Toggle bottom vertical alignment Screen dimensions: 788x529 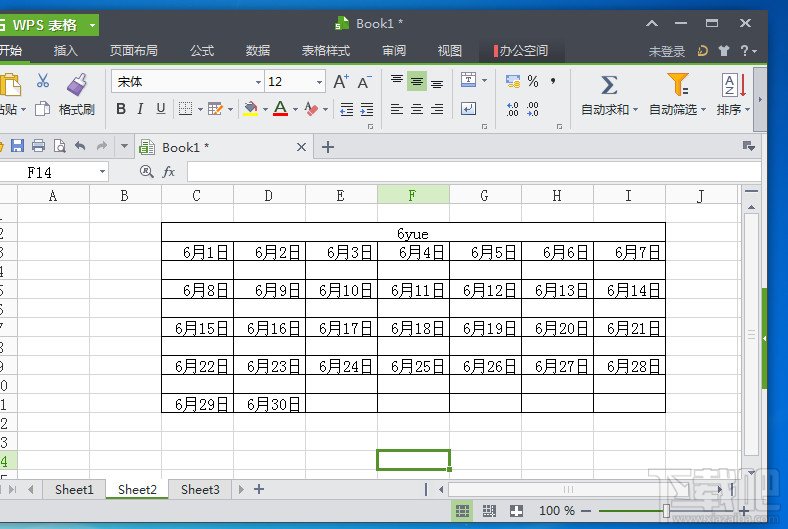pyautogui.click(x=437, y=81)
